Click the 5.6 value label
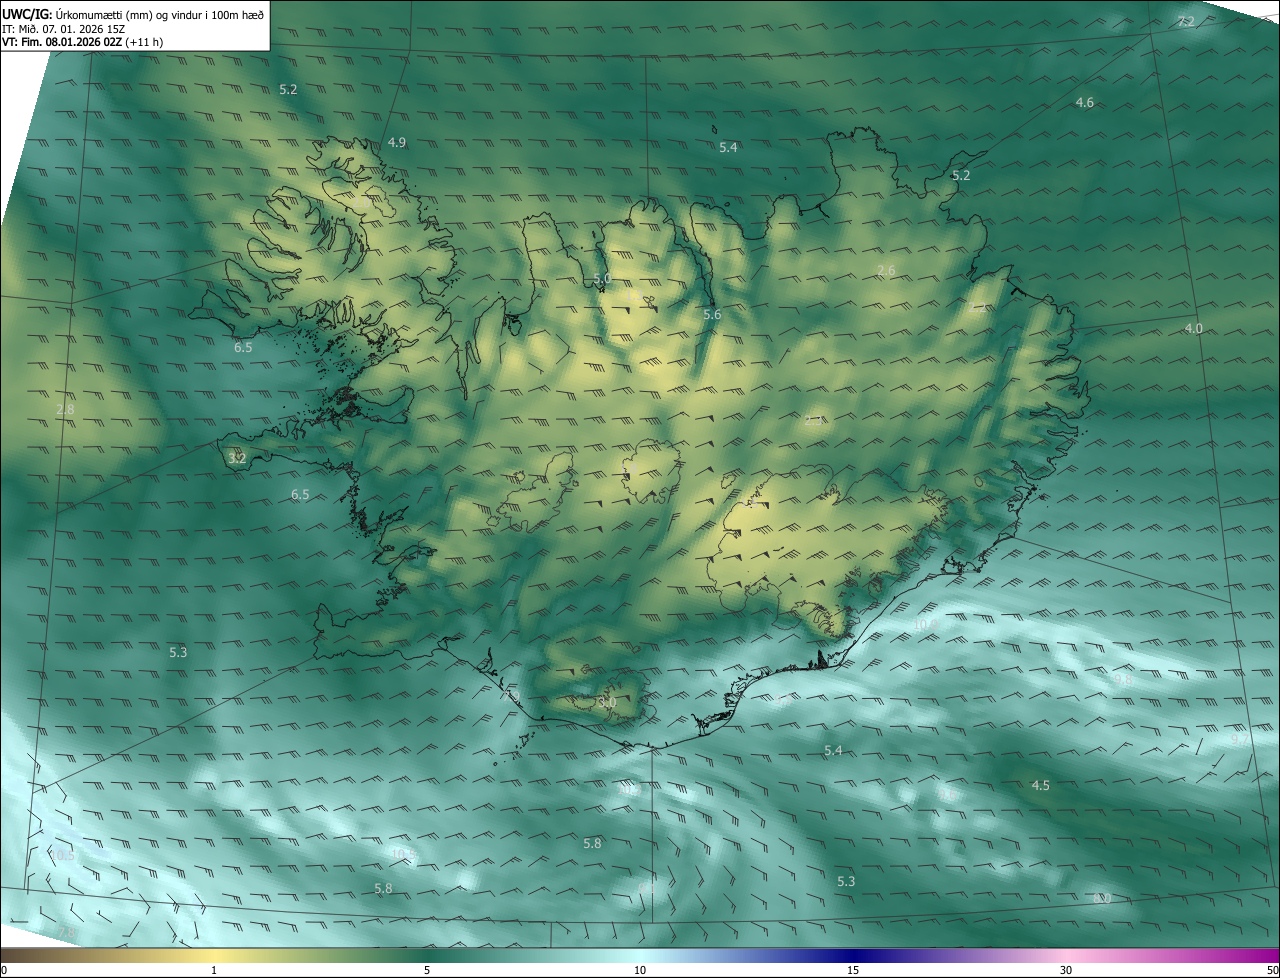This screenshot has height=978, width=1280. coord(712,315)
